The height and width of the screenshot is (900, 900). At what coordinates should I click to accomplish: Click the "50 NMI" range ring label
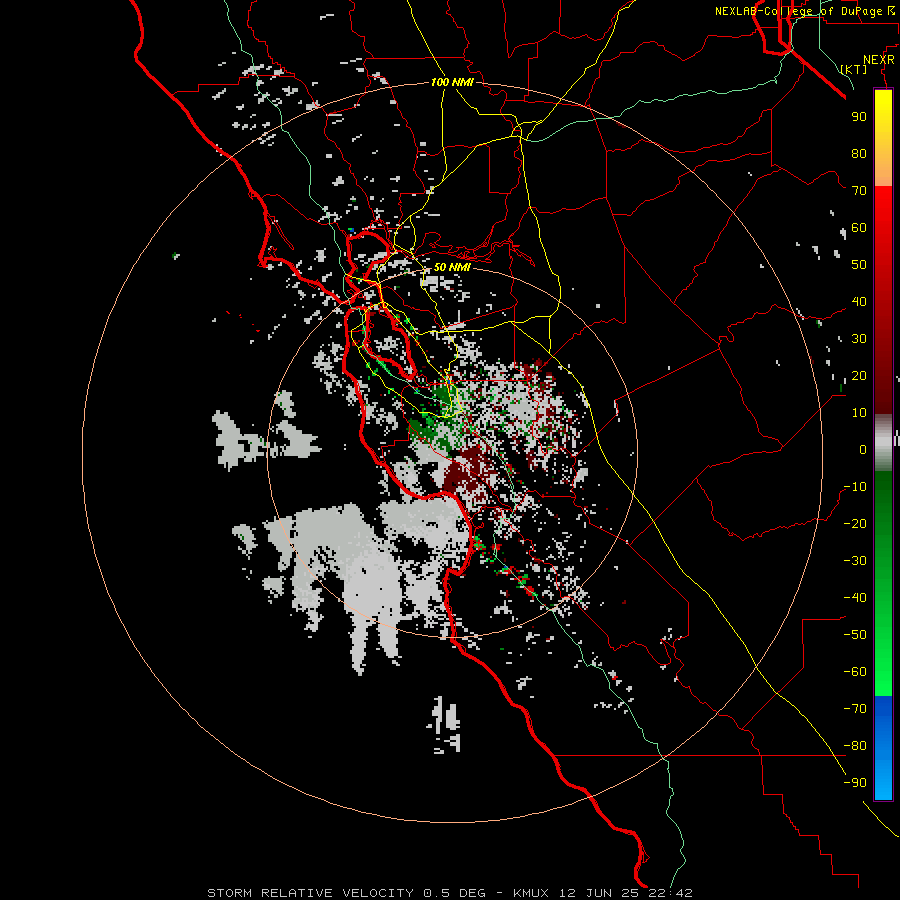[452, 267]
